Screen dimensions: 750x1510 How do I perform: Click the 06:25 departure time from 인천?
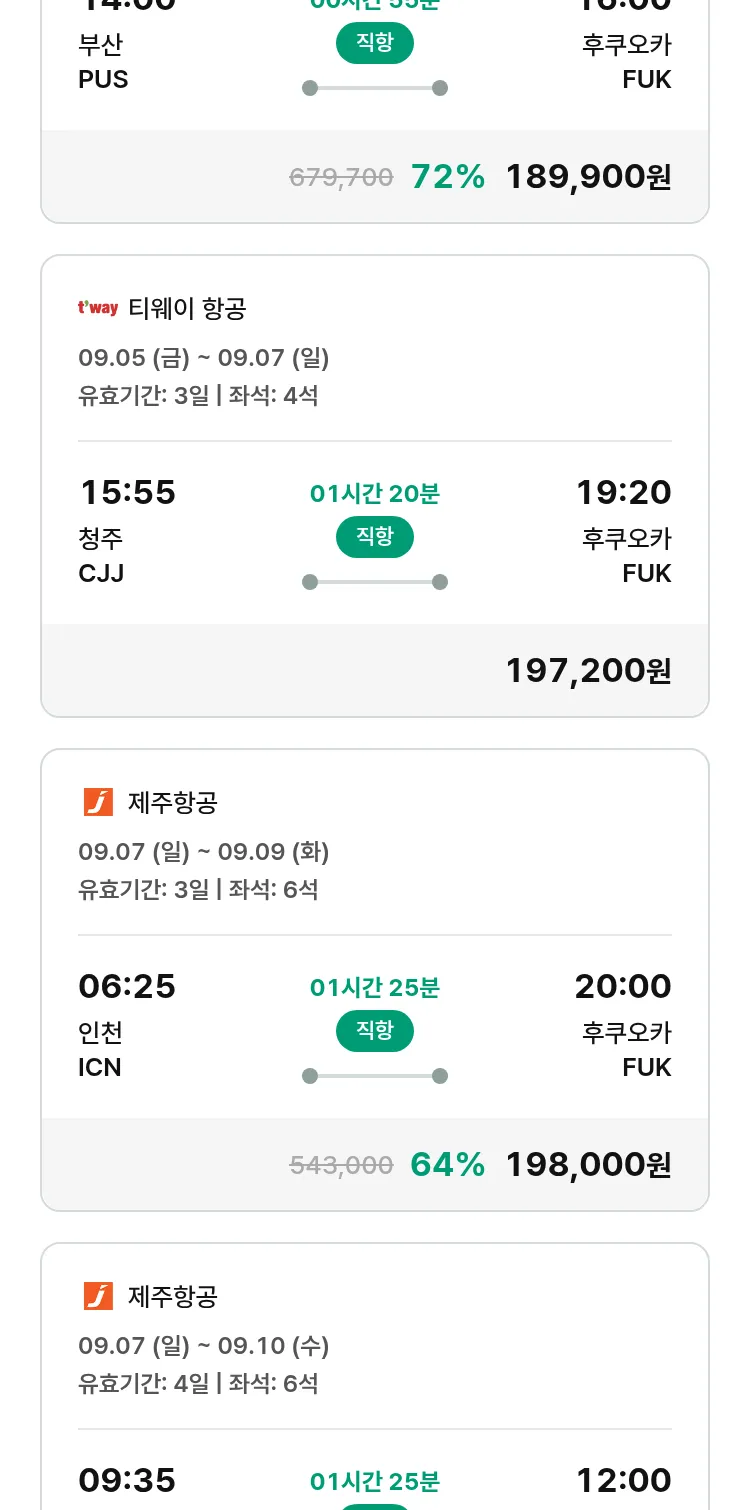click(x=127, y=986)
